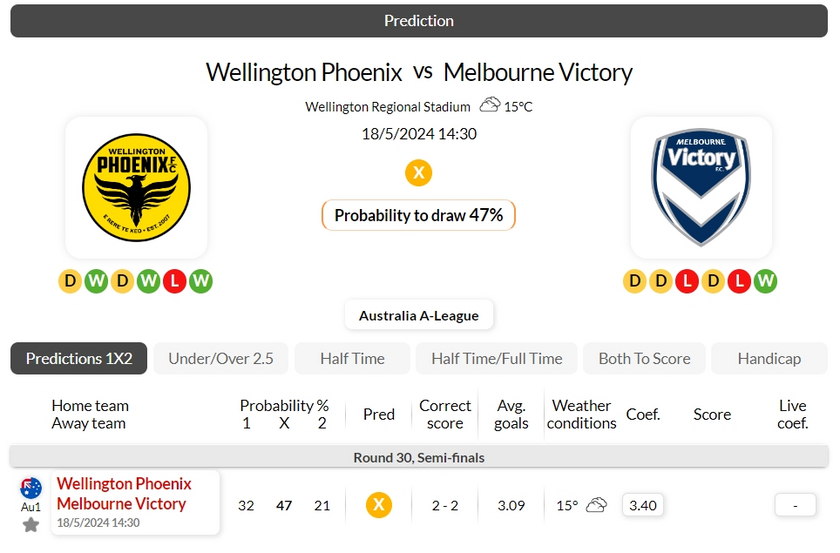Select the Predictions 1X2 tab
Screen dimensions: 840x553
(79, 358)
